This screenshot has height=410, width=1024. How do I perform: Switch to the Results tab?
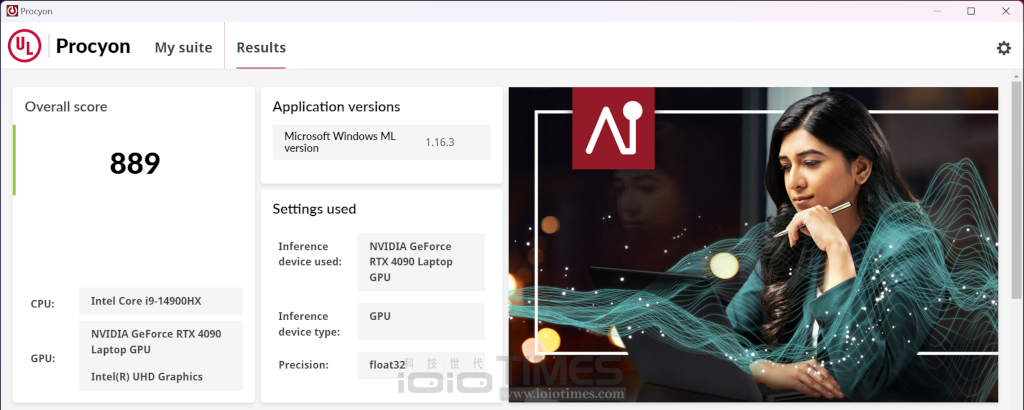[261, 48]
